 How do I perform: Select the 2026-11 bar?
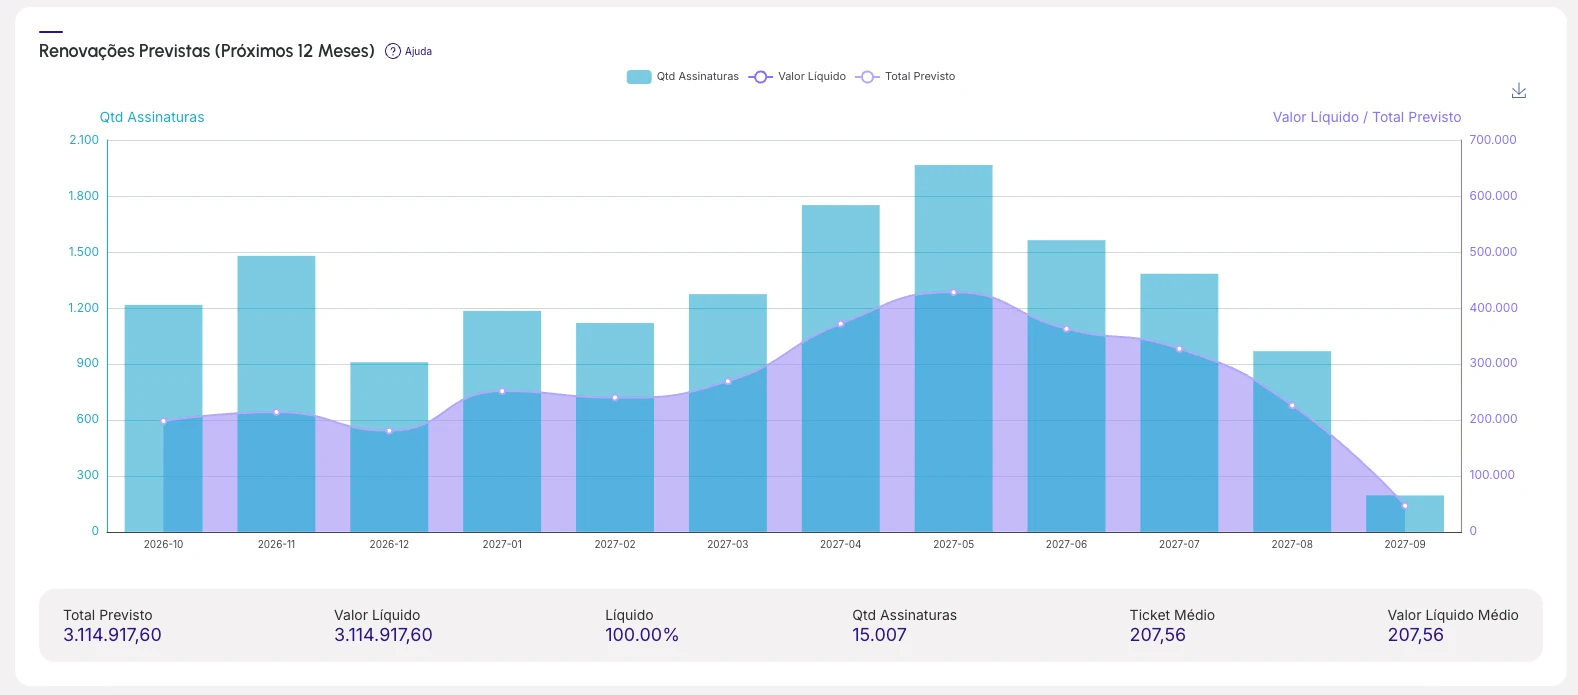click(x=276, y=394)
